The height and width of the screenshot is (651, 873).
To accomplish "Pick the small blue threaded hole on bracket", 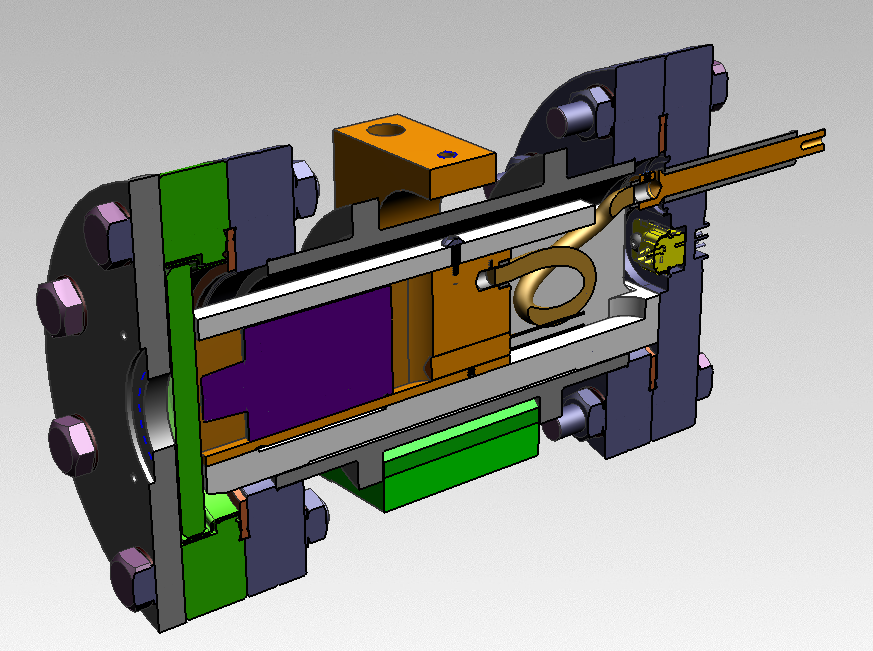I will click(447, 154).
